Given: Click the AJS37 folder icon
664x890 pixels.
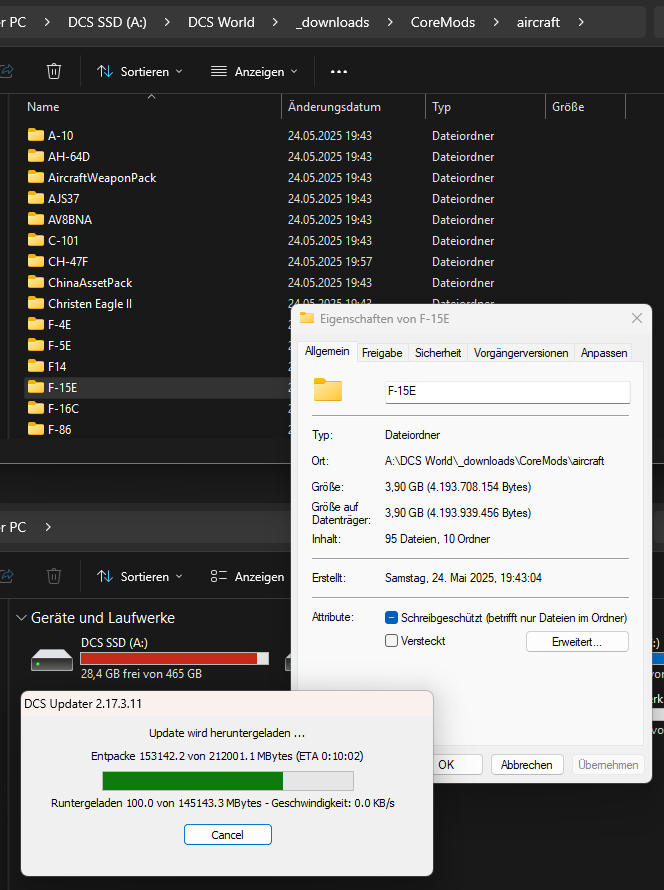Looking at the screenshot, I should tap(36, 198).
